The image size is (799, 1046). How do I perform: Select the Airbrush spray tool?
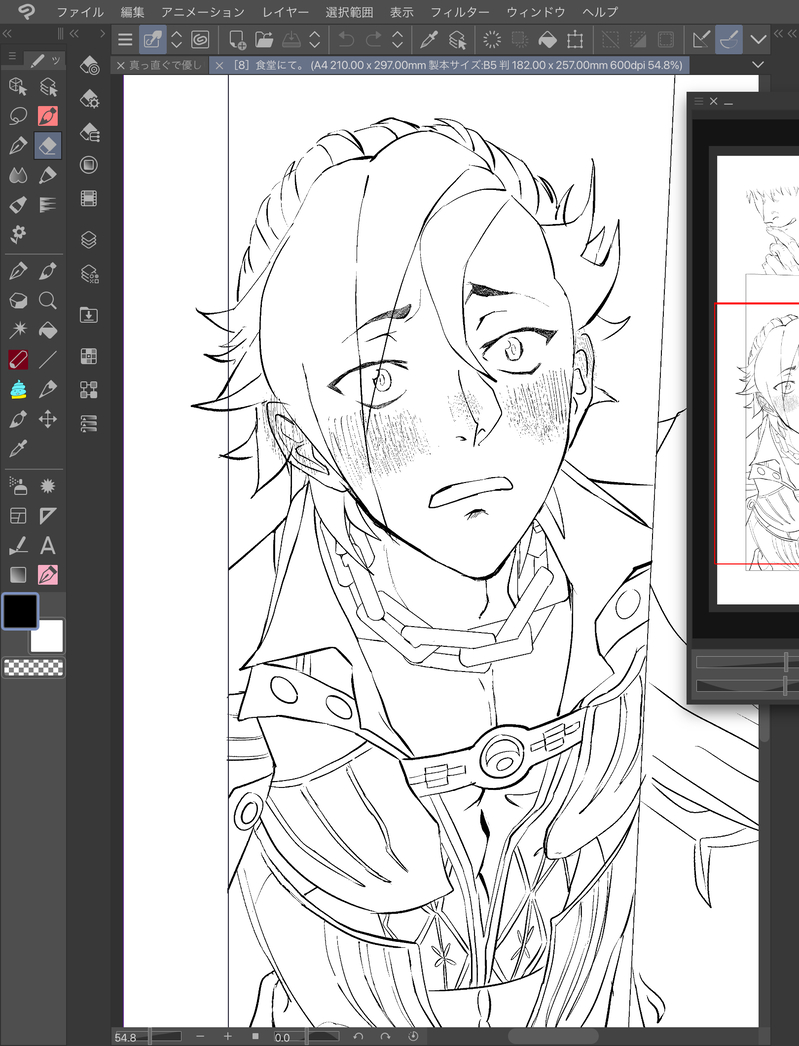point(18,486)
